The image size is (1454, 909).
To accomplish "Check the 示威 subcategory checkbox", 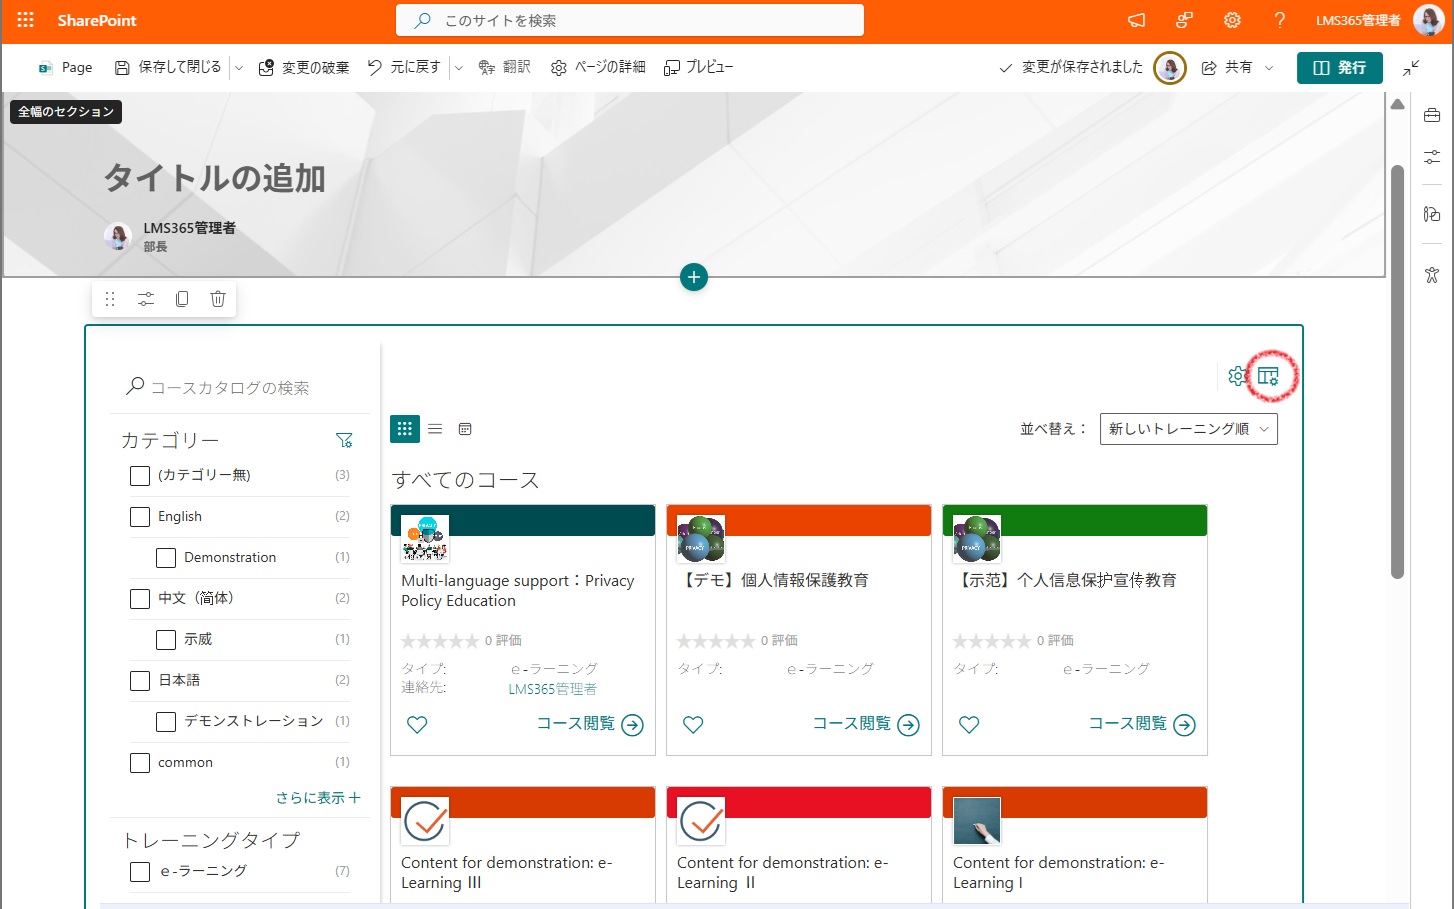I will click(166, 640).
